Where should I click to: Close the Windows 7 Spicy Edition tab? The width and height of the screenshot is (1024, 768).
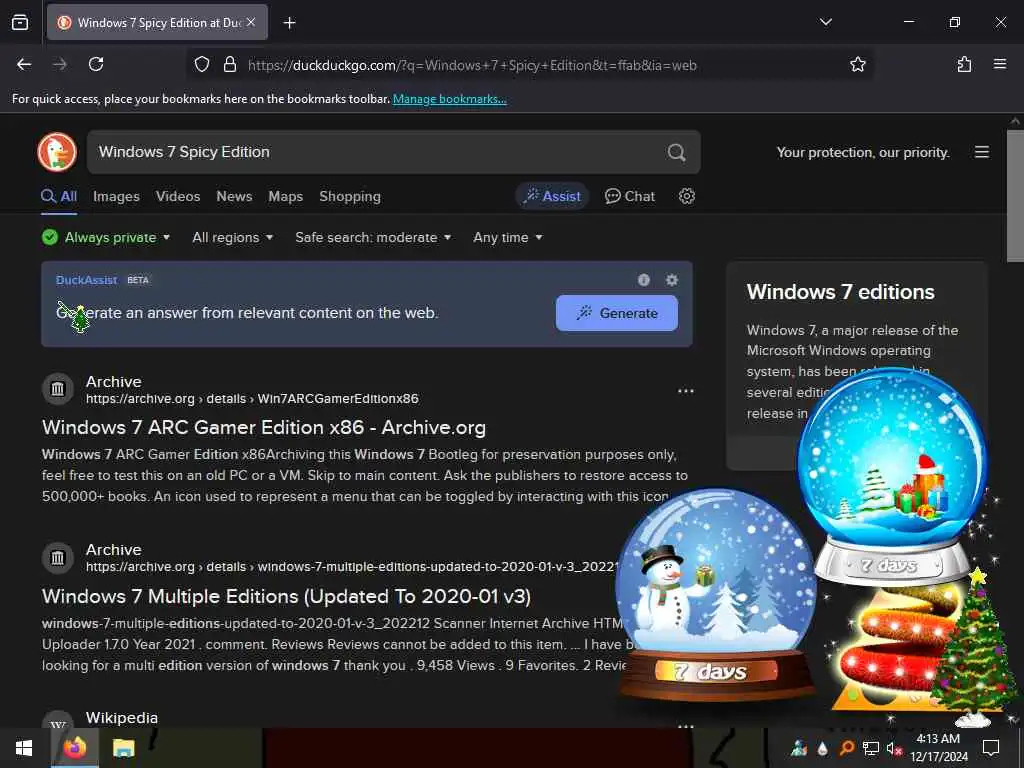(251, 22)
